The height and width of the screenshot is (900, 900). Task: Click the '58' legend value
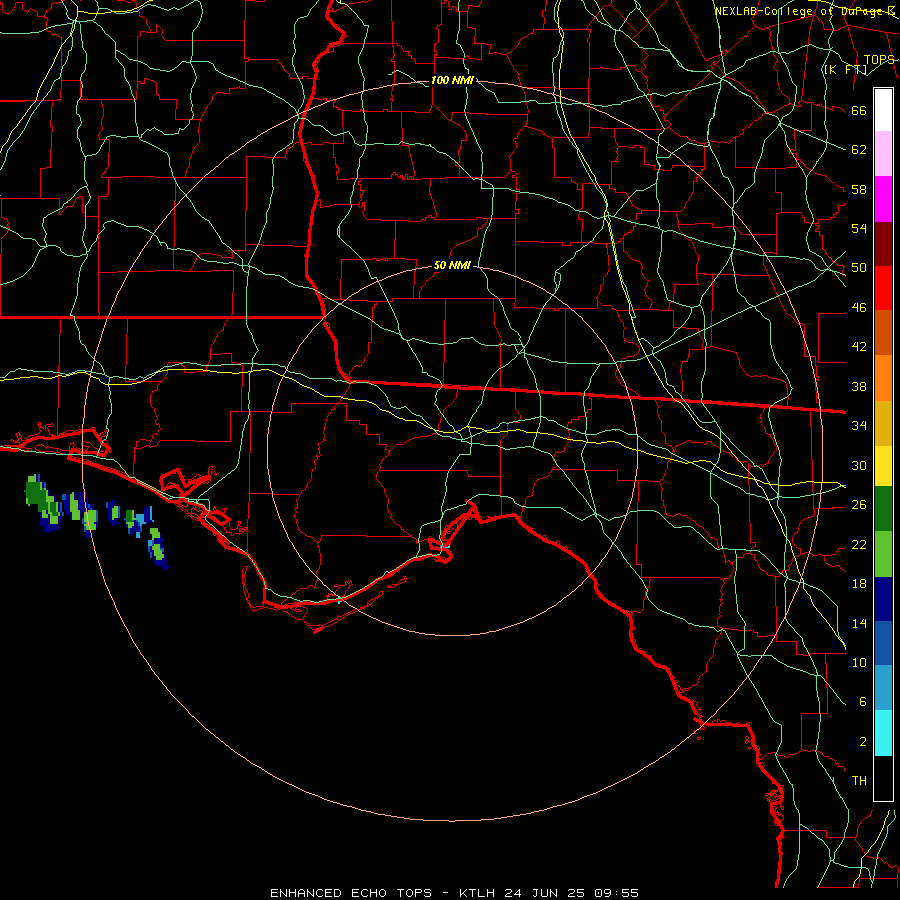coord(859,189)
